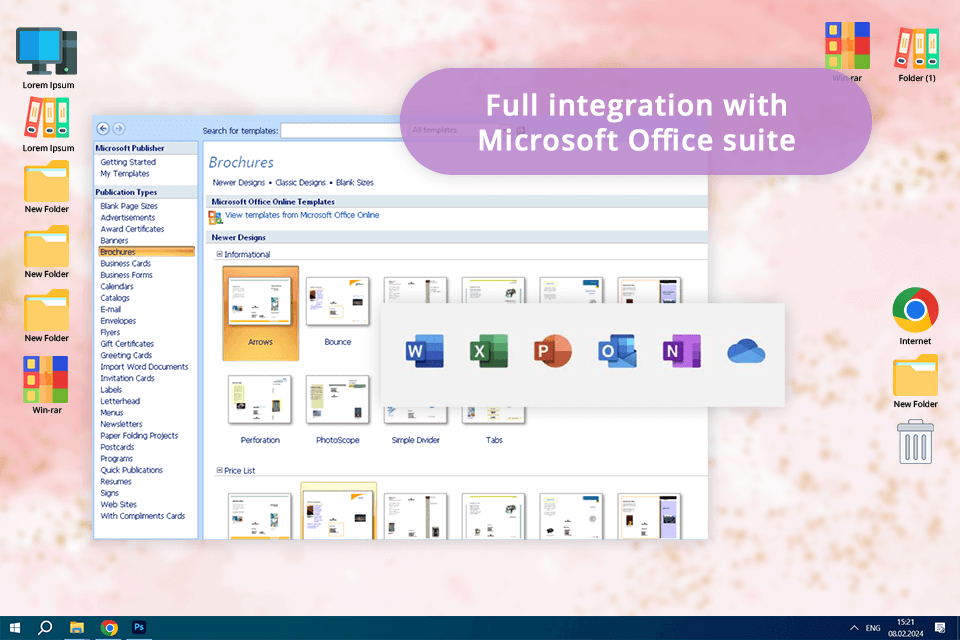Open the notification center icon in the tray
This screenshot has height=640, width=960.
pyautogui.click(x=940, y=628)
